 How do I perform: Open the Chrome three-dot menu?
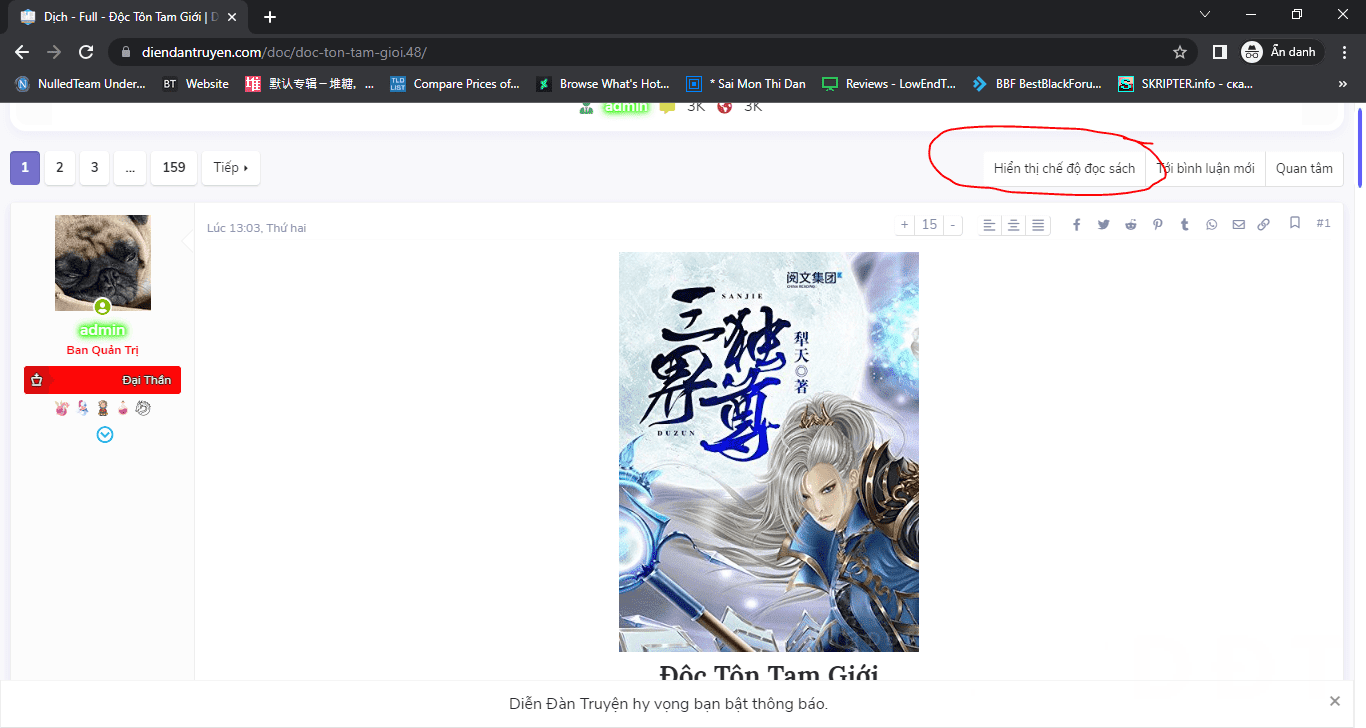click(1345, 52)
